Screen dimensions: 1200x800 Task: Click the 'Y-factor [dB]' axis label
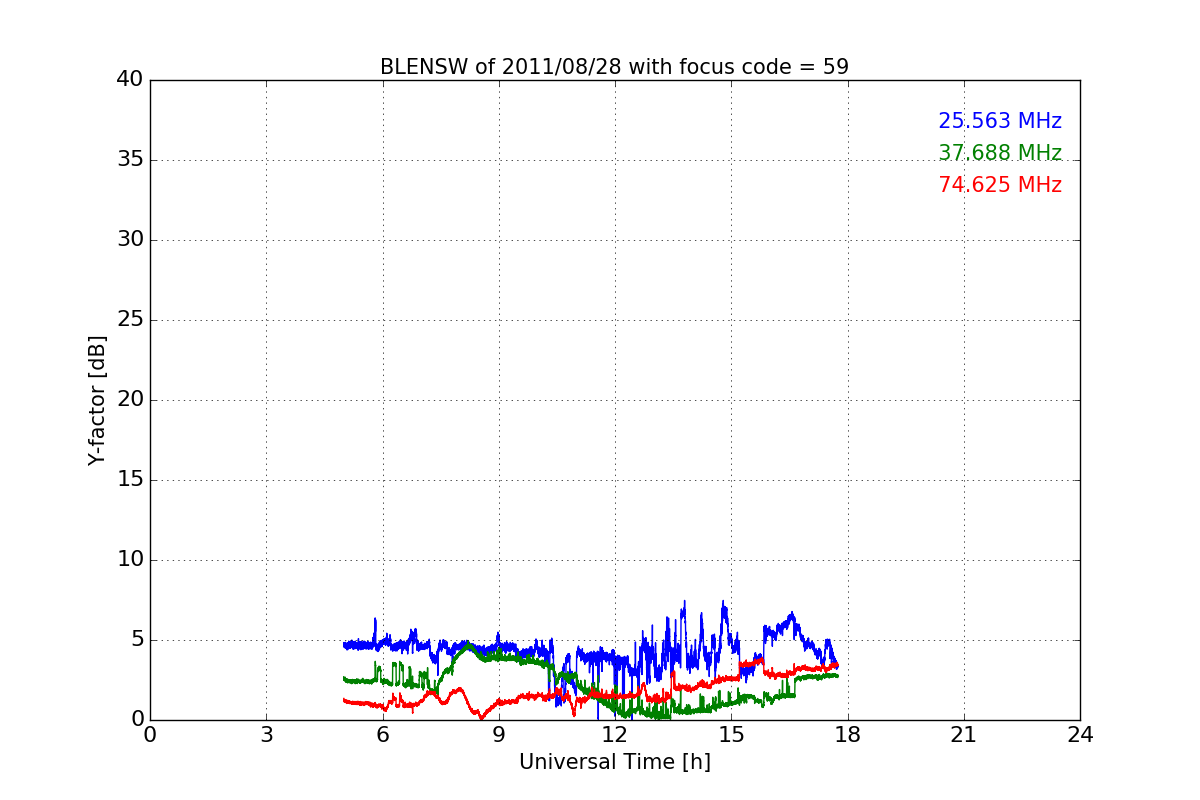[96, 400]
